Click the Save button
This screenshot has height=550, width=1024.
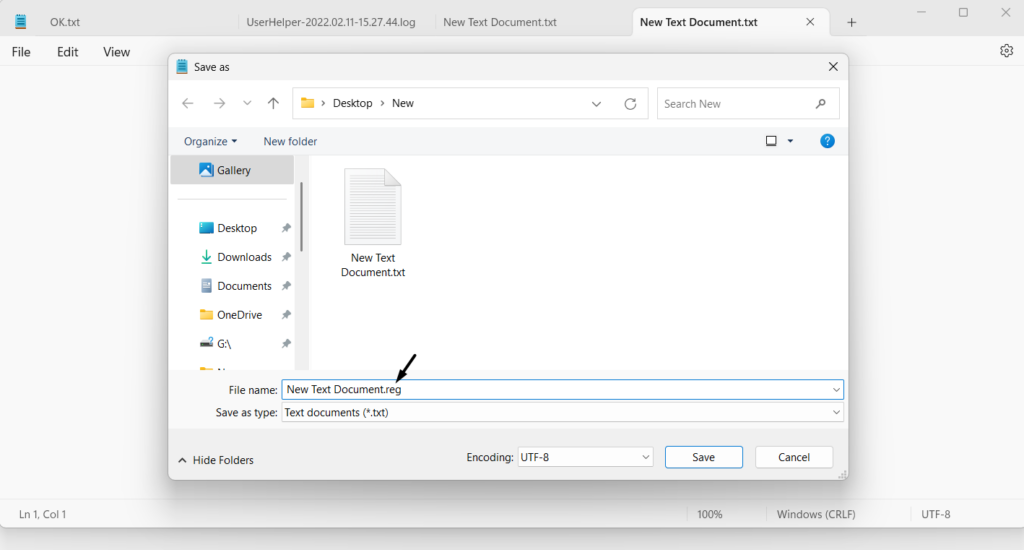(x=703, y=457)
